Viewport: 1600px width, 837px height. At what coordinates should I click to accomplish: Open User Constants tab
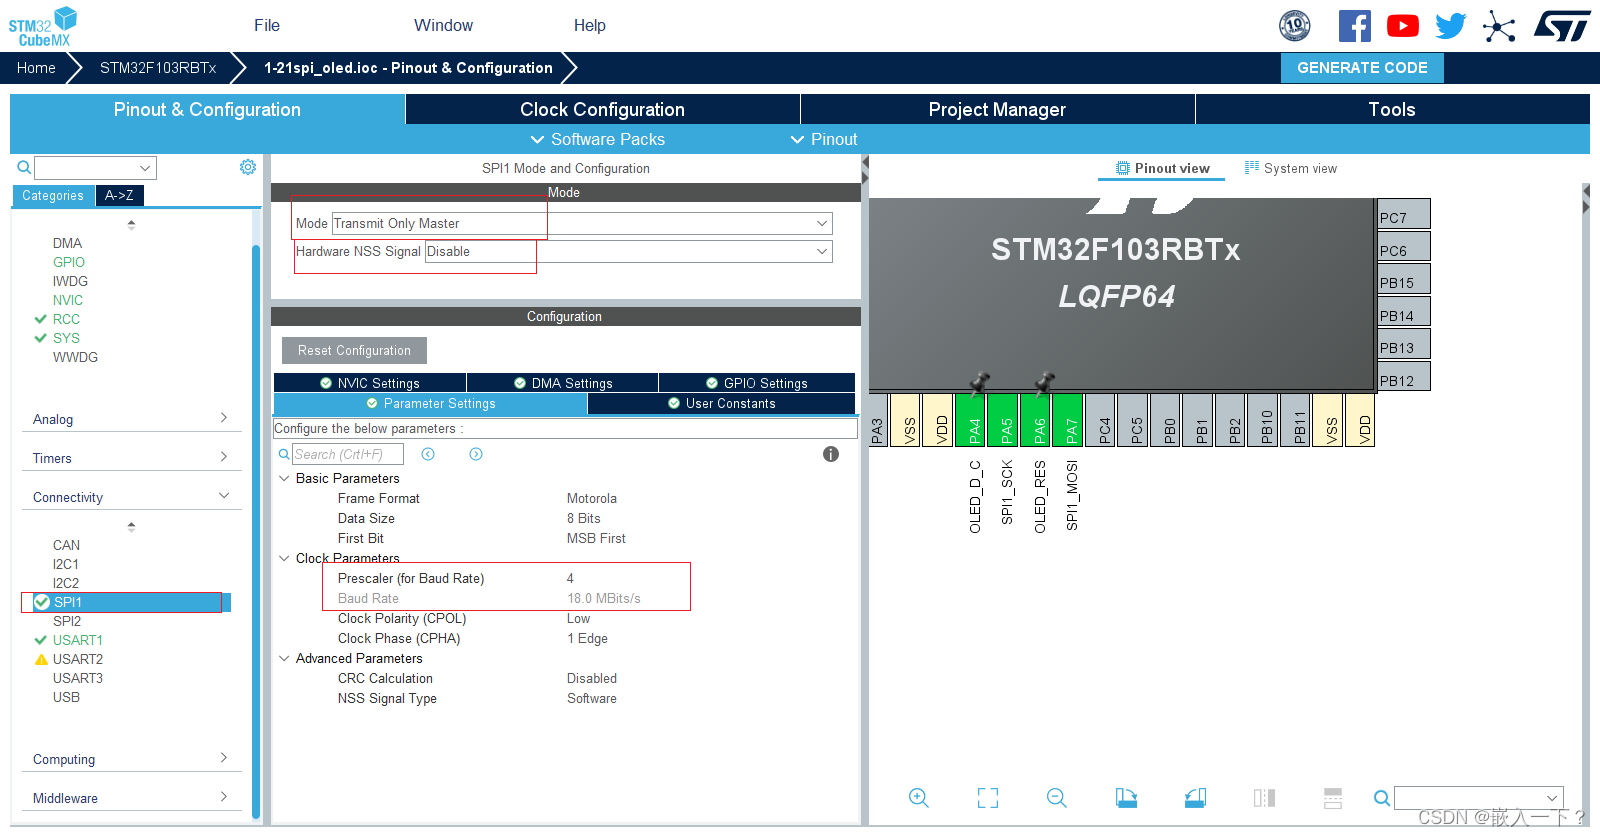coord(721,403)
